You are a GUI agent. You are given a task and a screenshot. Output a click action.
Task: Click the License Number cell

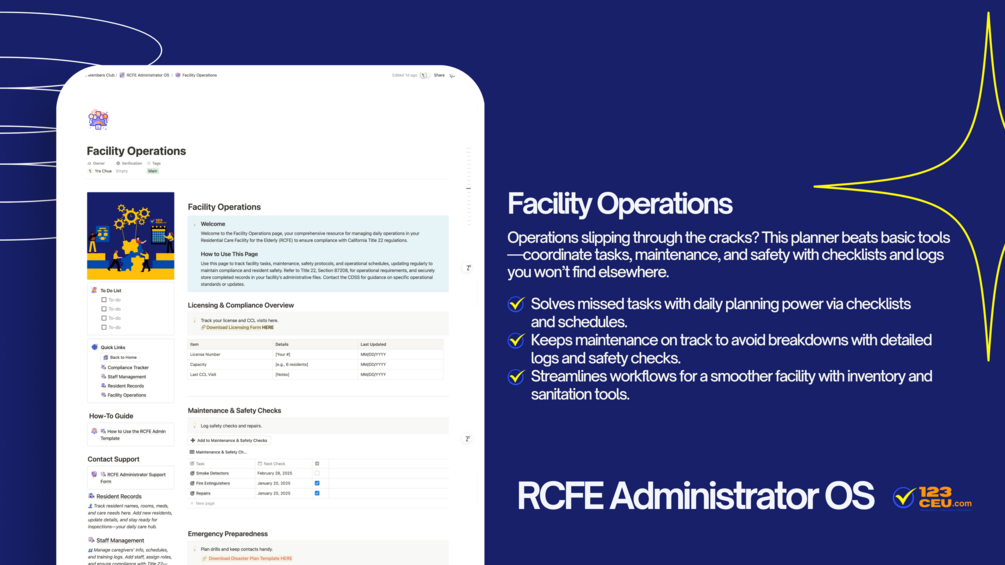[230, 354]
